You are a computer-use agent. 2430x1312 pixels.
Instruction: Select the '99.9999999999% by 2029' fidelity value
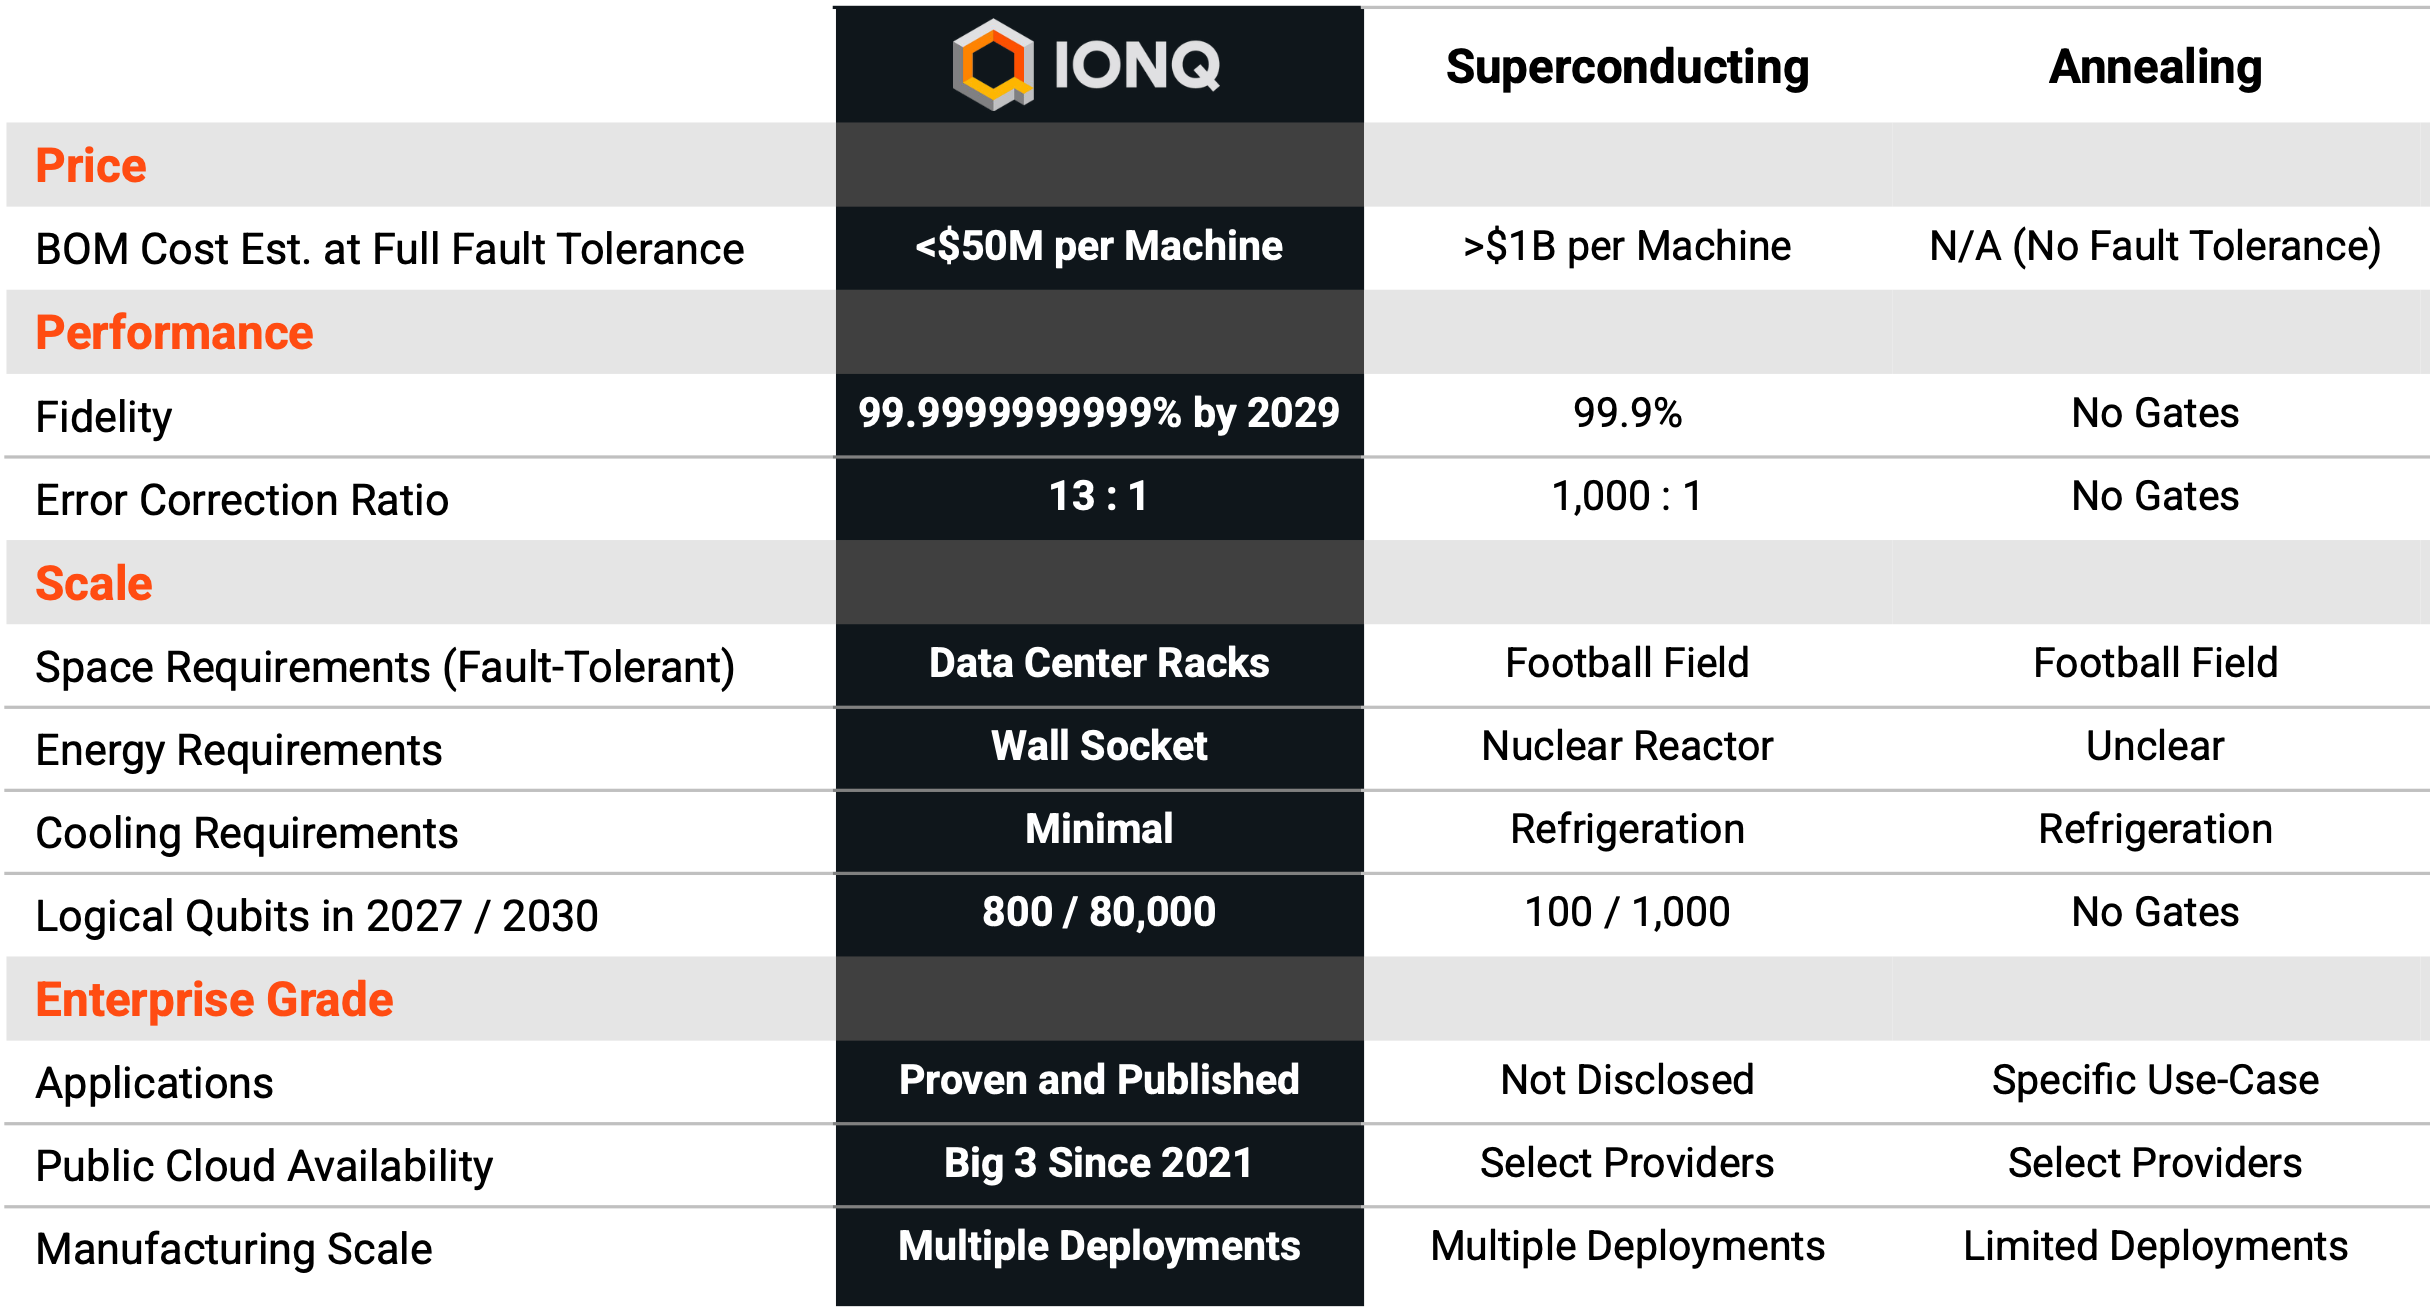pyautogui.click(x=1098, y=413)
